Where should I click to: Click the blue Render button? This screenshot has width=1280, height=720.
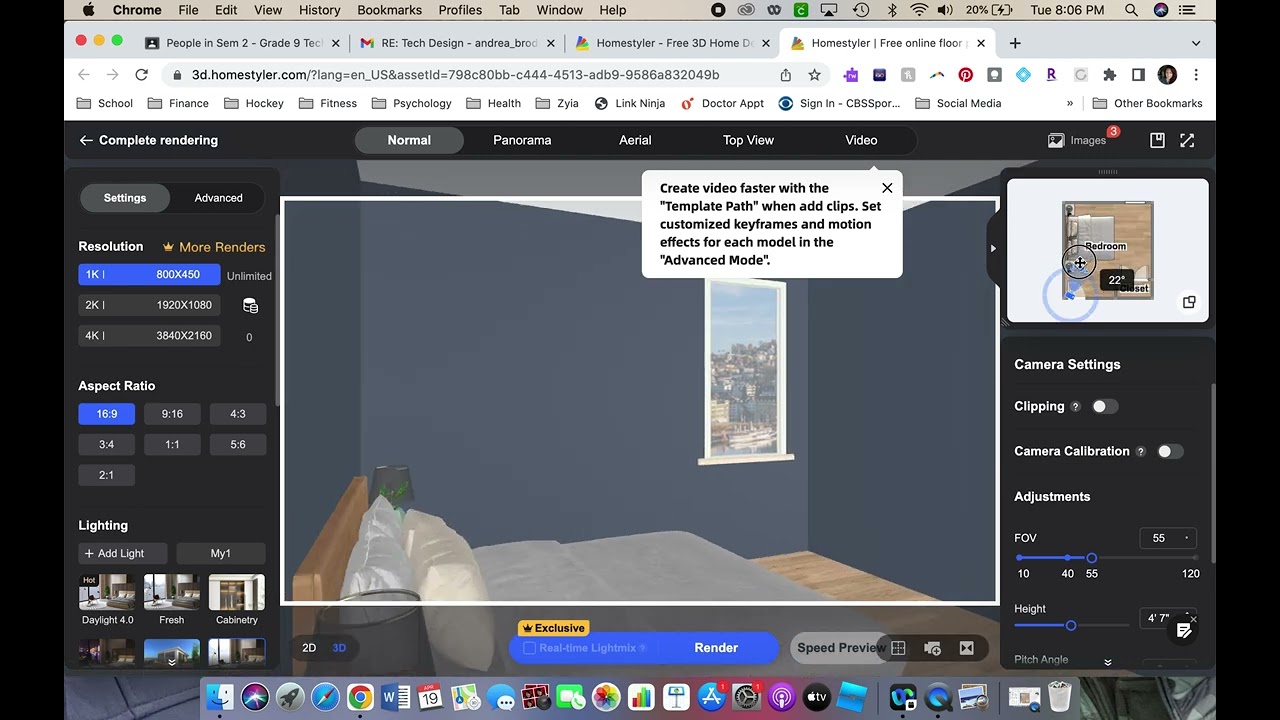(x=716, y=648)
